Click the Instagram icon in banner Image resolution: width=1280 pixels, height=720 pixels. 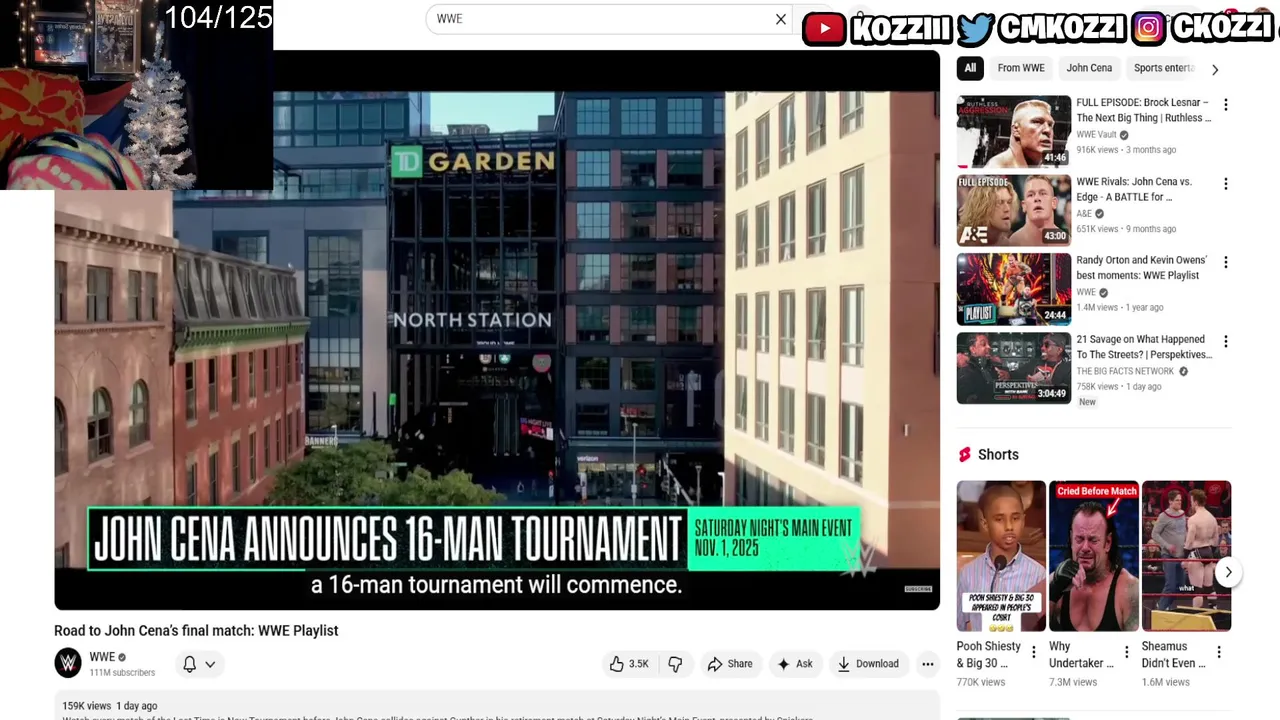(1149, 28)
